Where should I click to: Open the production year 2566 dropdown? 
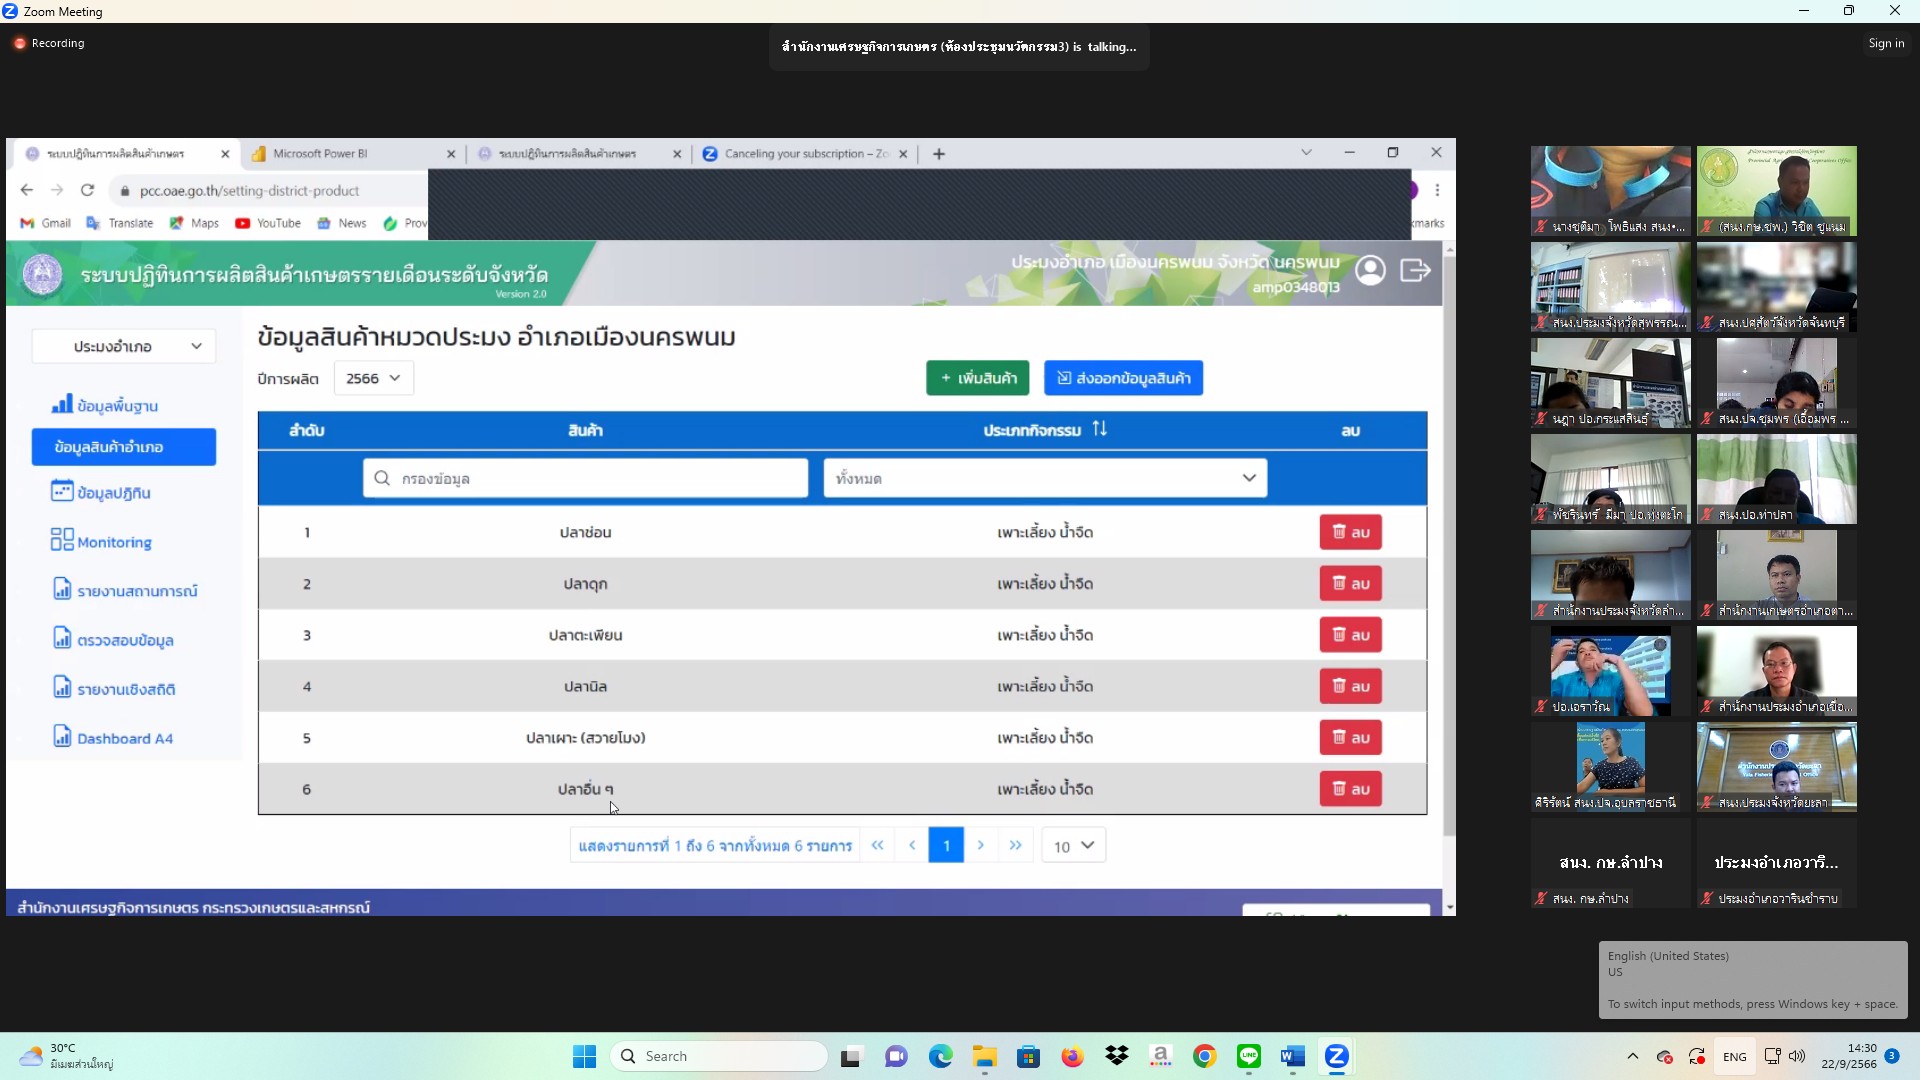tap(373, 378)
